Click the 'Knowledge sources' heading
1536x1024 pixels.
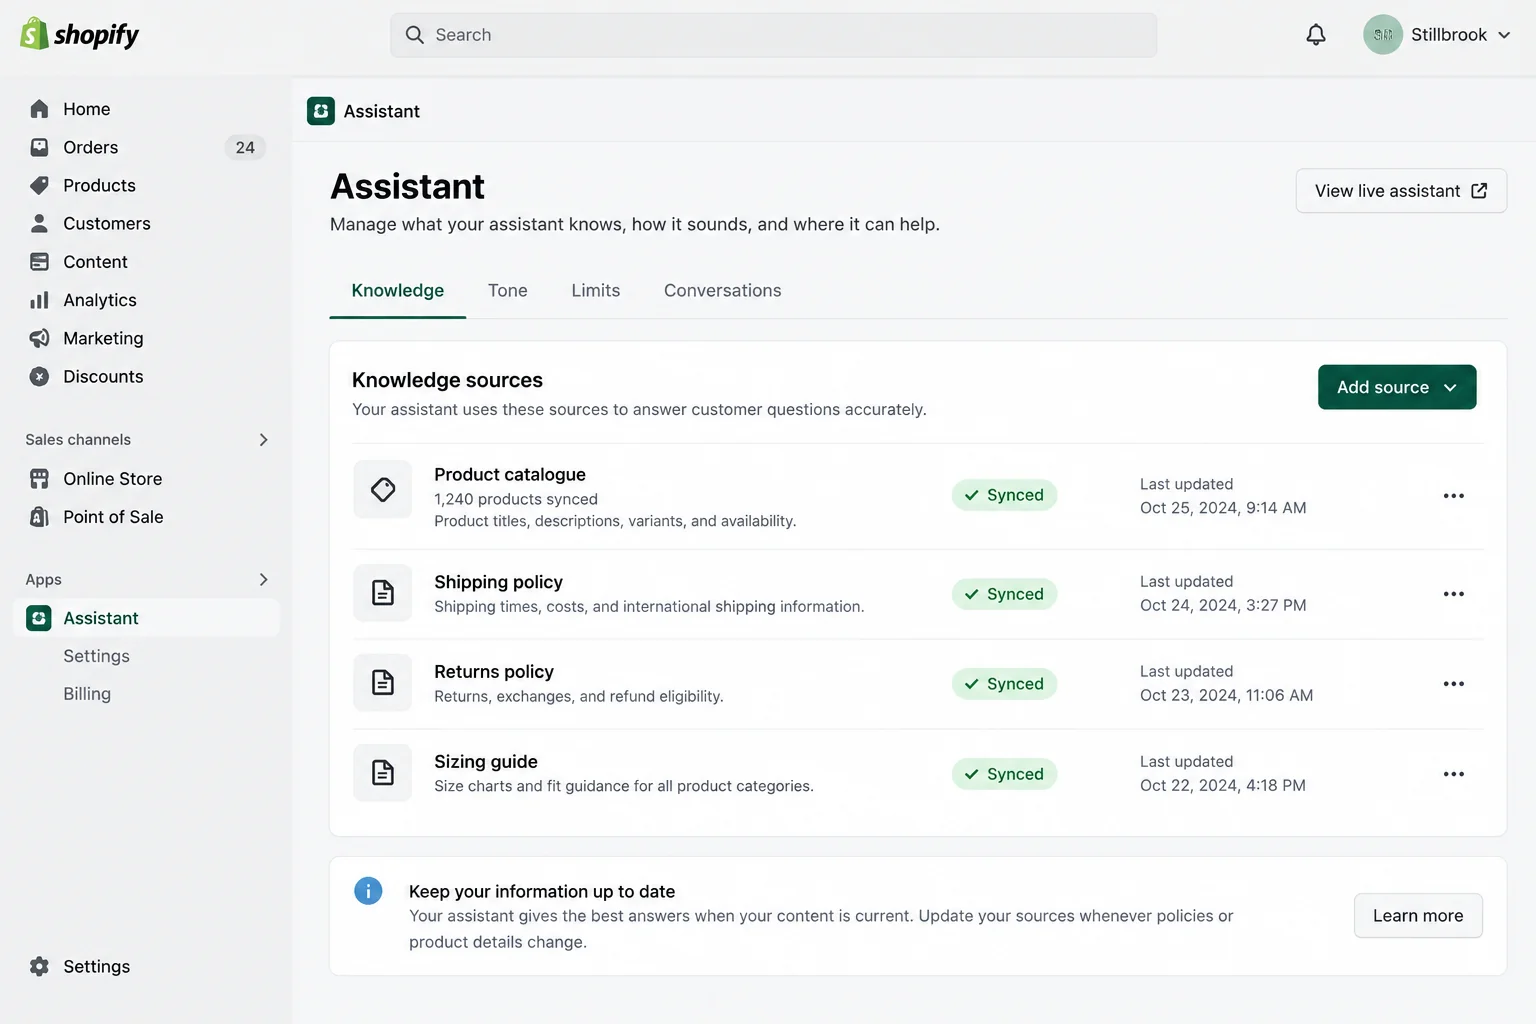pos(447,380)
